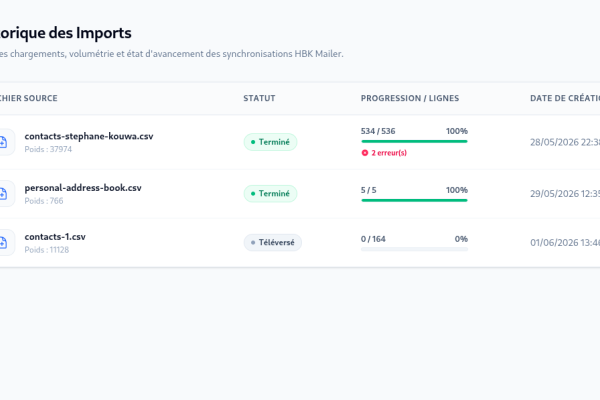Image resolution: width=600 pixels, height=400 pixels.
Task: Click the 5 / 5 line count
Action: (x=368, y=190)
